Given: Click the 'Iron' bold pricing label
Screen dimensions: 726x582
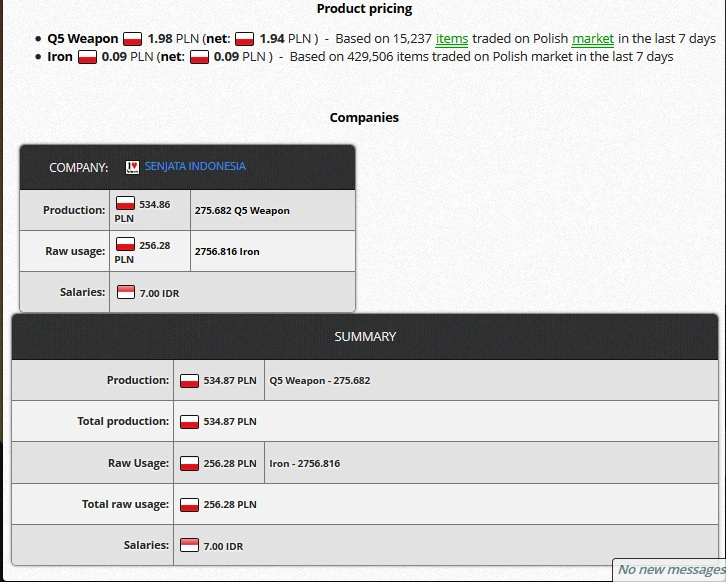Looking at the screenshot, I should pyautogui.click(x=60, y=57).
